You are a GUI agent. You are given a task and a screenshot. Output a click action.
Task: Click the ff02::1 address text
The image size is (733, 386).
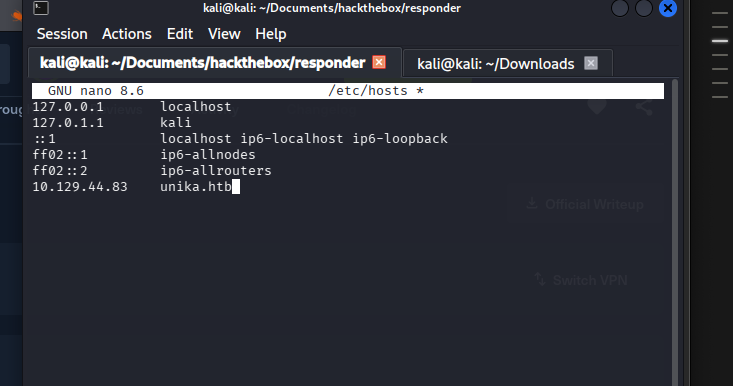pos(60,155)
